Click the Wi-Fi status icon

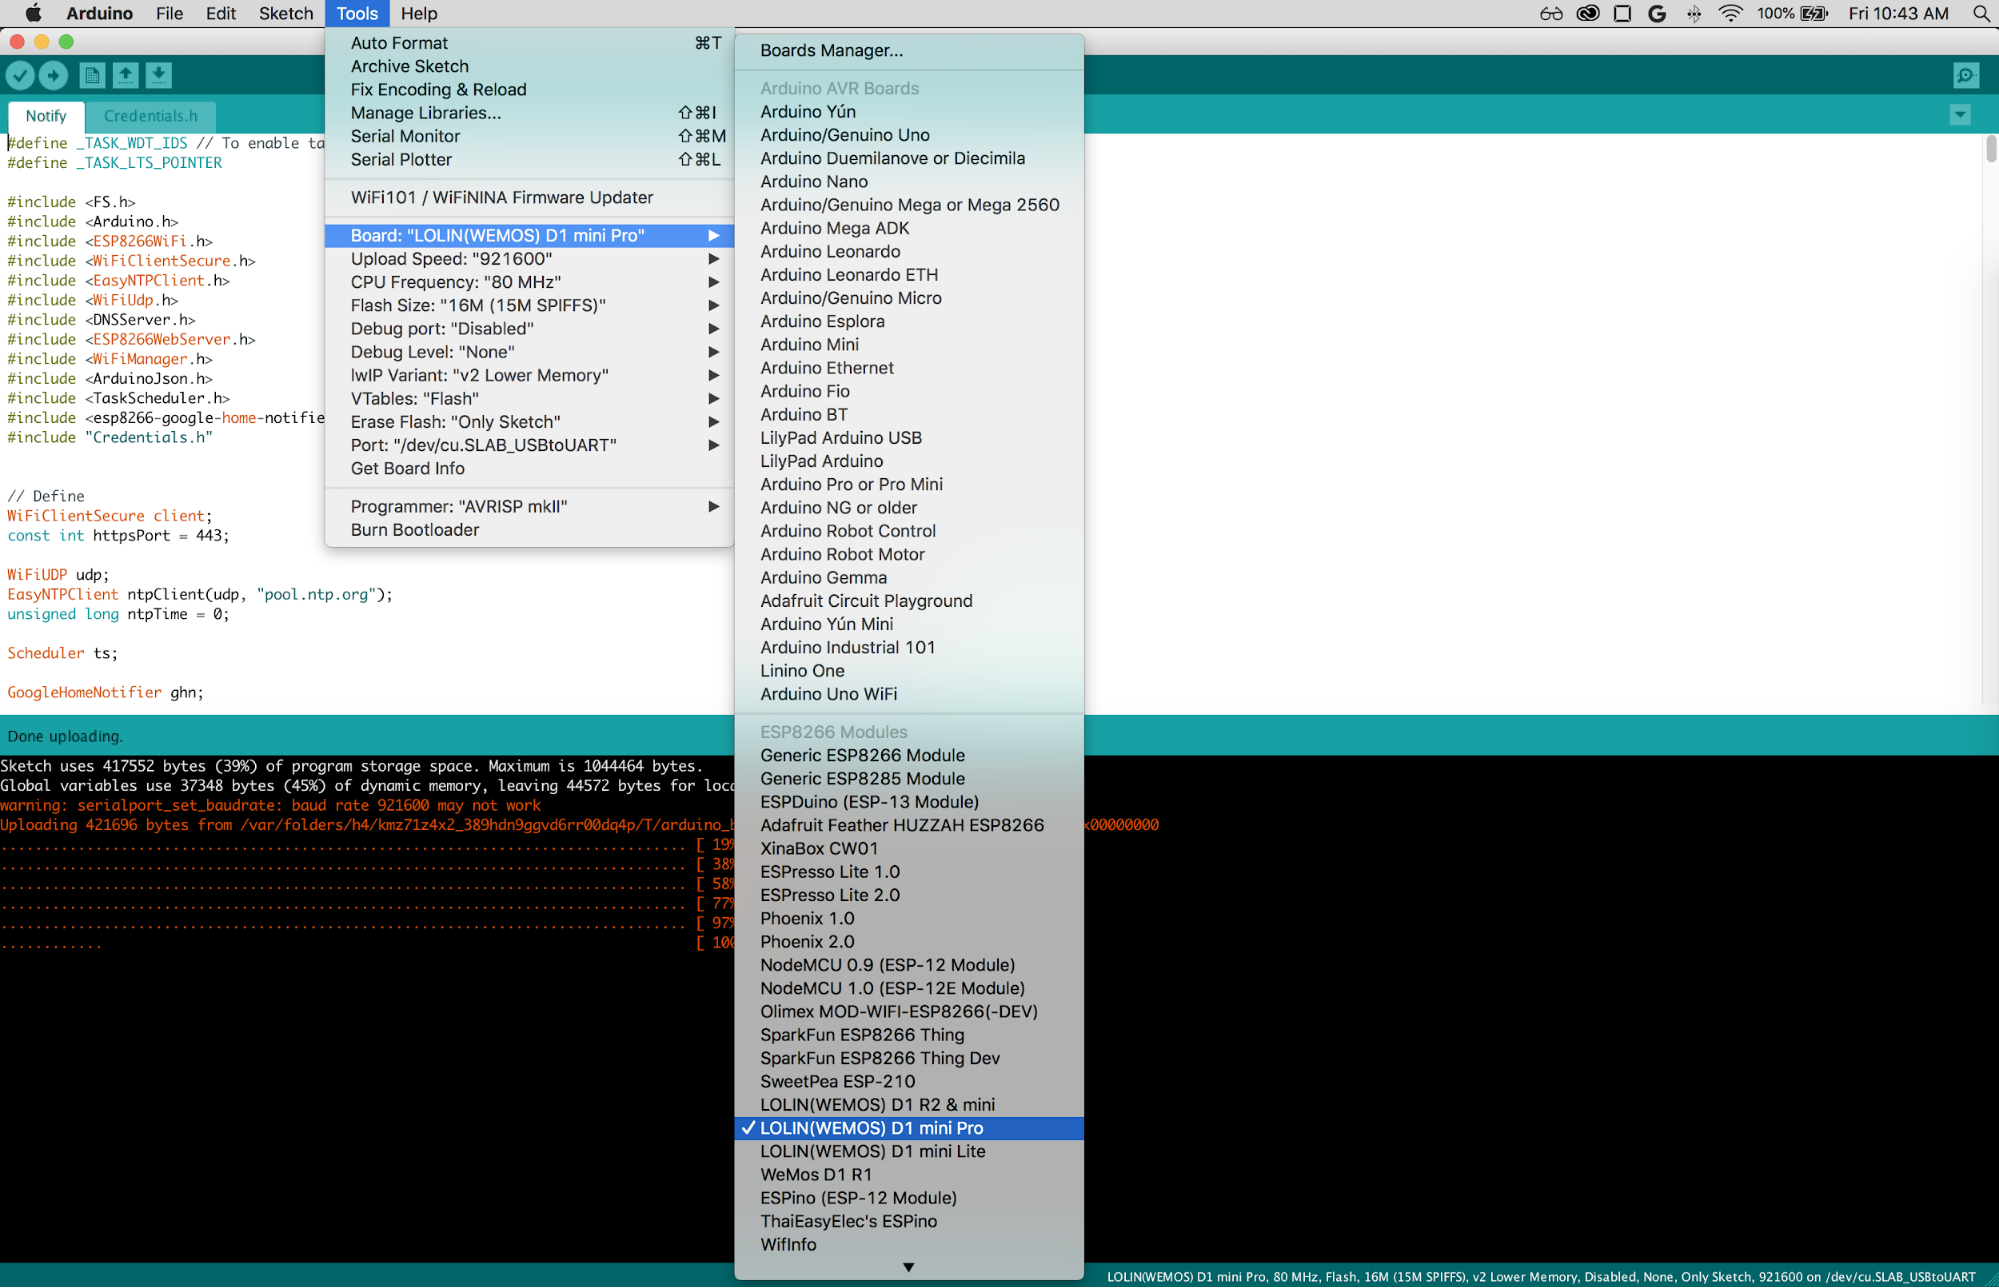1730,13
